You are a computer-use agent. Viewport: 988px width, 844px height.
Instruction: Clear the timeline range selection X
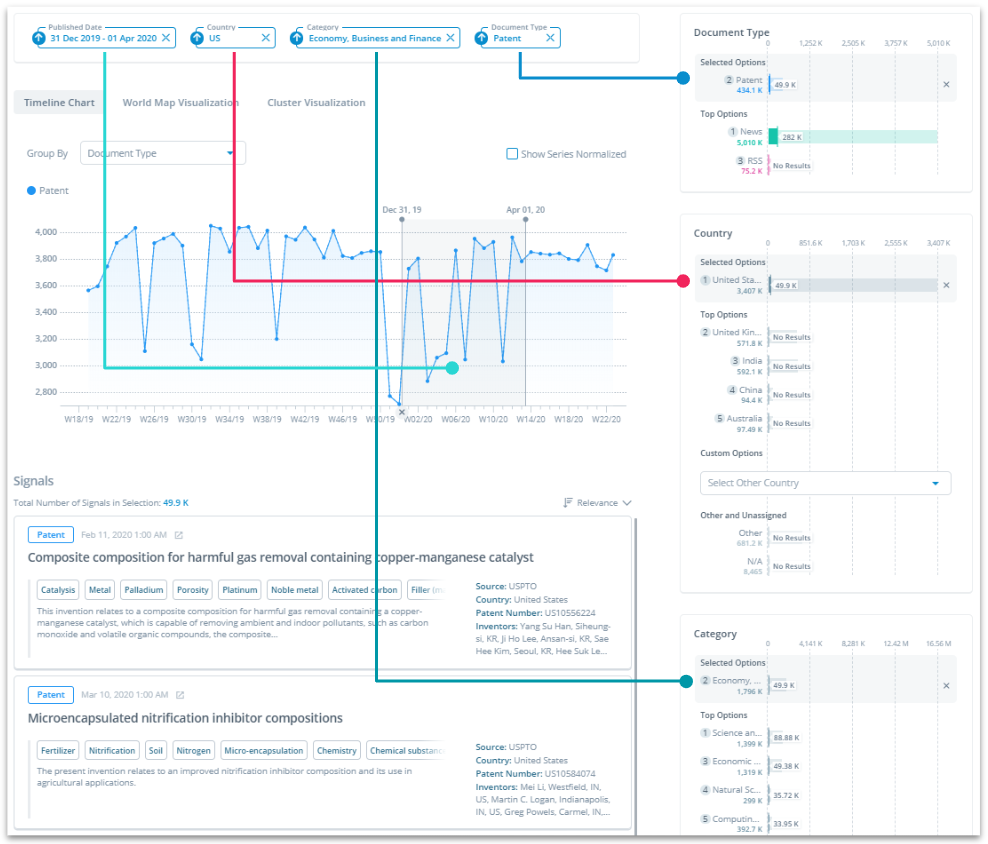401,412
